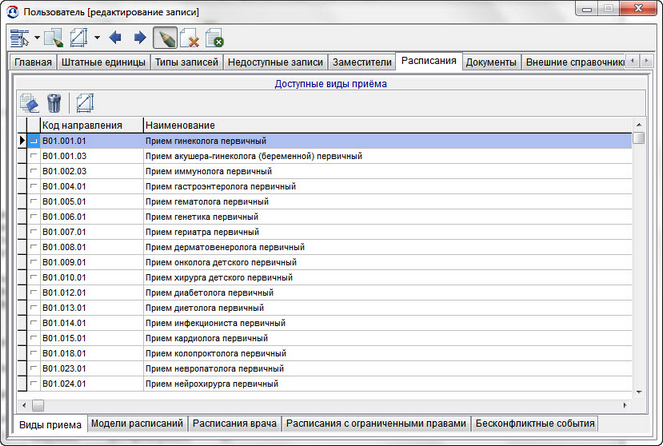This screenshot has height=446, width=663.
Task: Click the edit record document icon in main toolbar
Action: pos(54,38)
